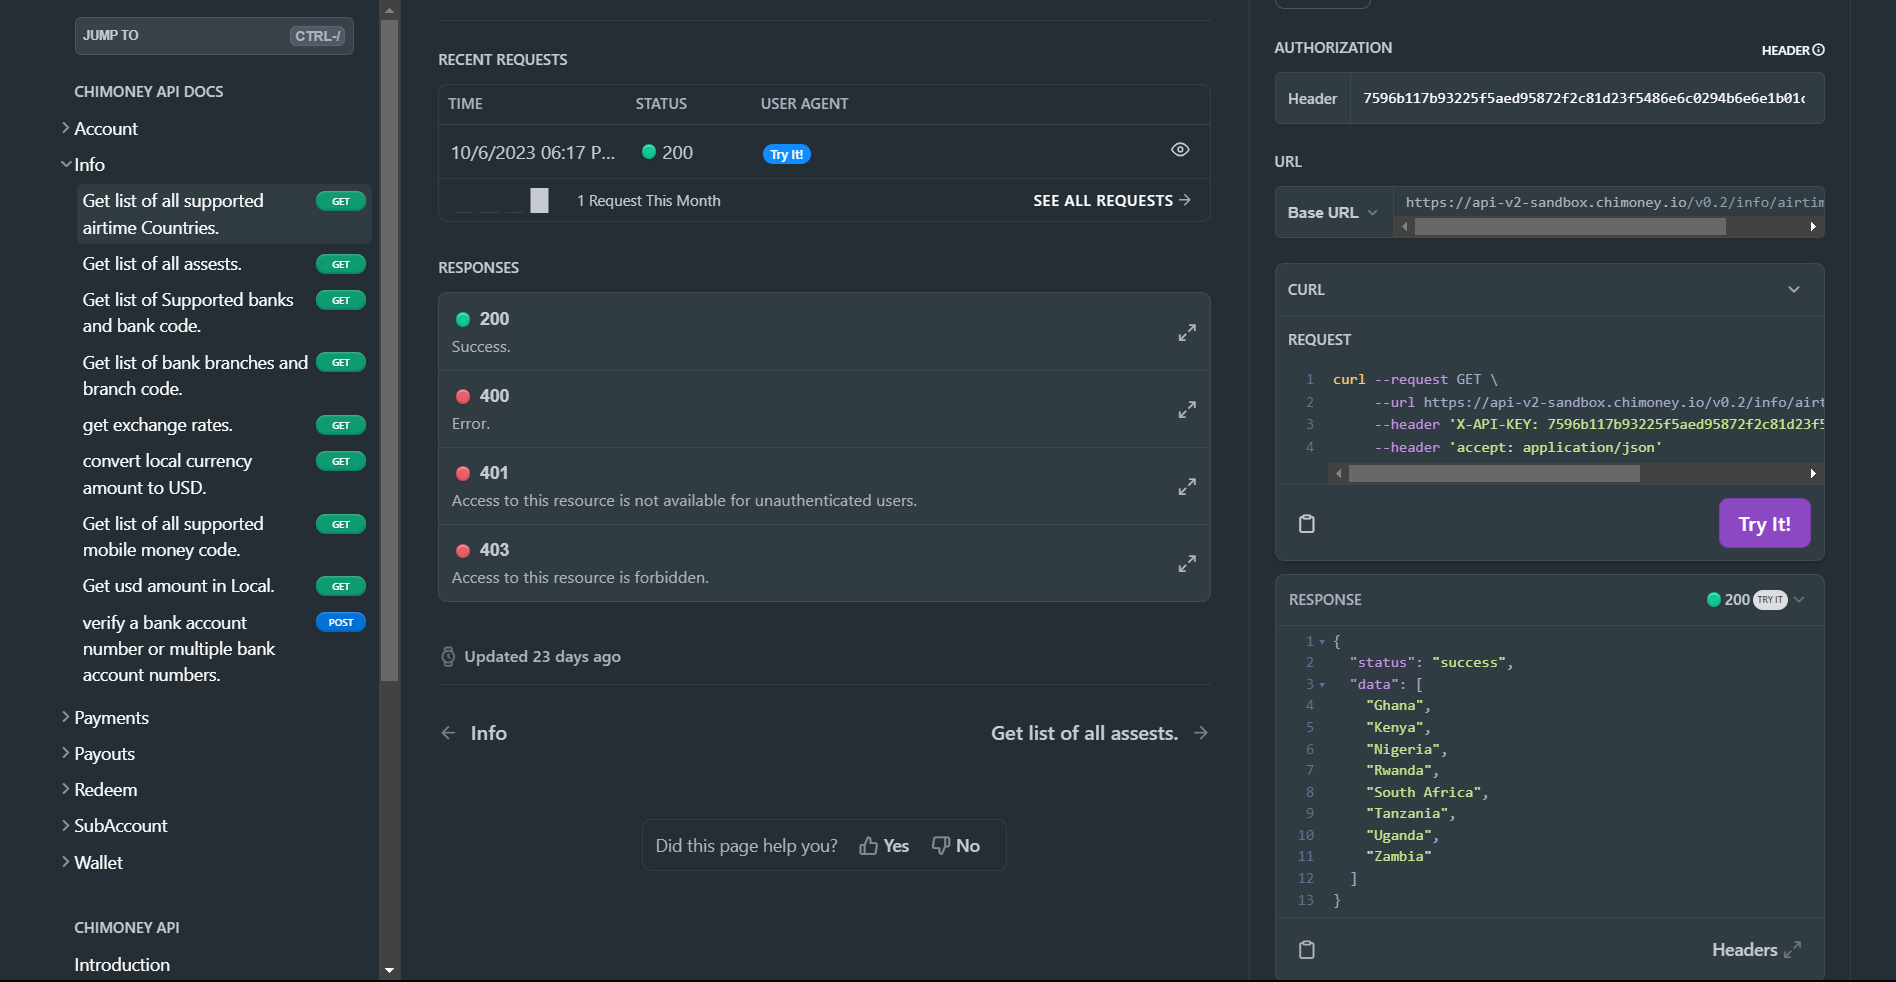Expand the Redeem section

[99, 790]
